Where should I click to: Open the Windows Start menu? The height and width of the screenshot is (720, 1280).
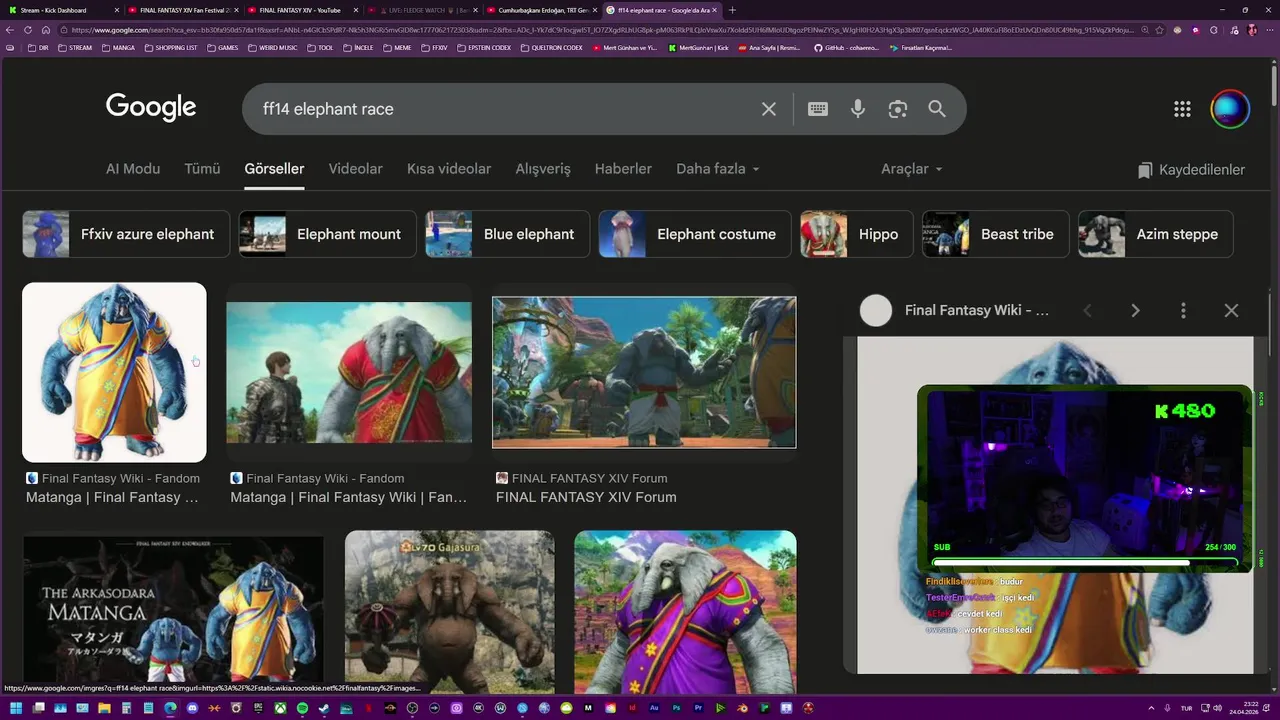pyautogui.click(x=15, y=708)
